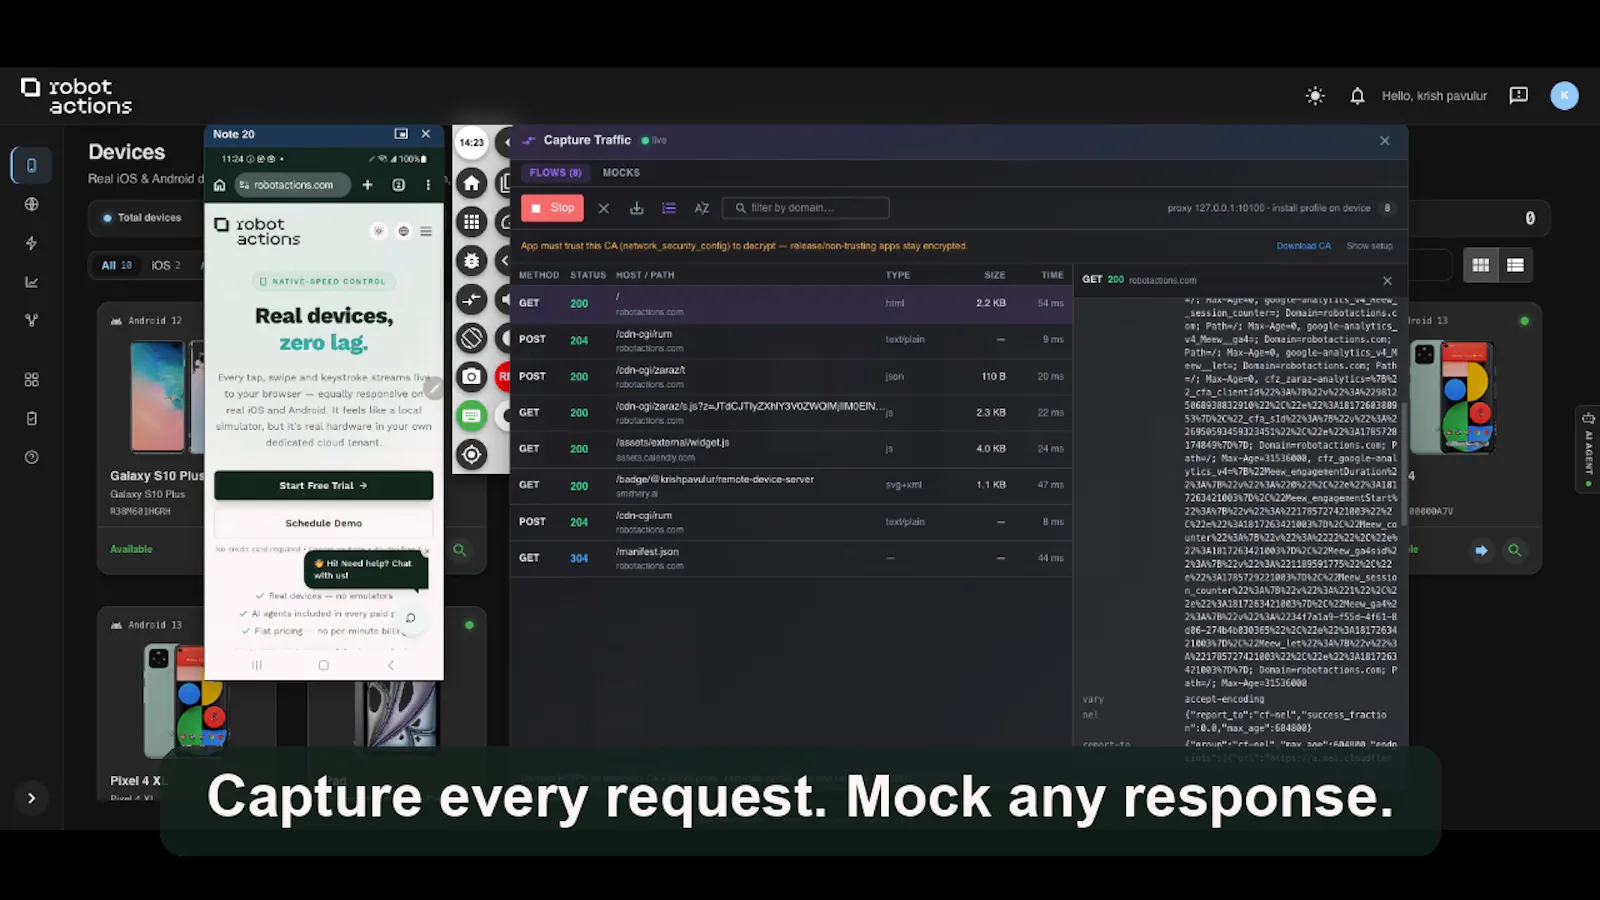Tap the Schedule Demo button
The width and height of the screenshot is (1600, 900).
tap(323, 523)
